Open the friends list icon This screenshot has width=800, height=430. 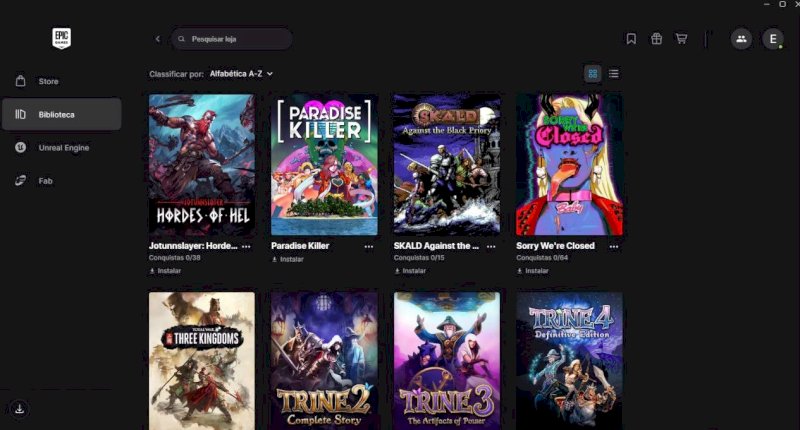pos(741,39)
